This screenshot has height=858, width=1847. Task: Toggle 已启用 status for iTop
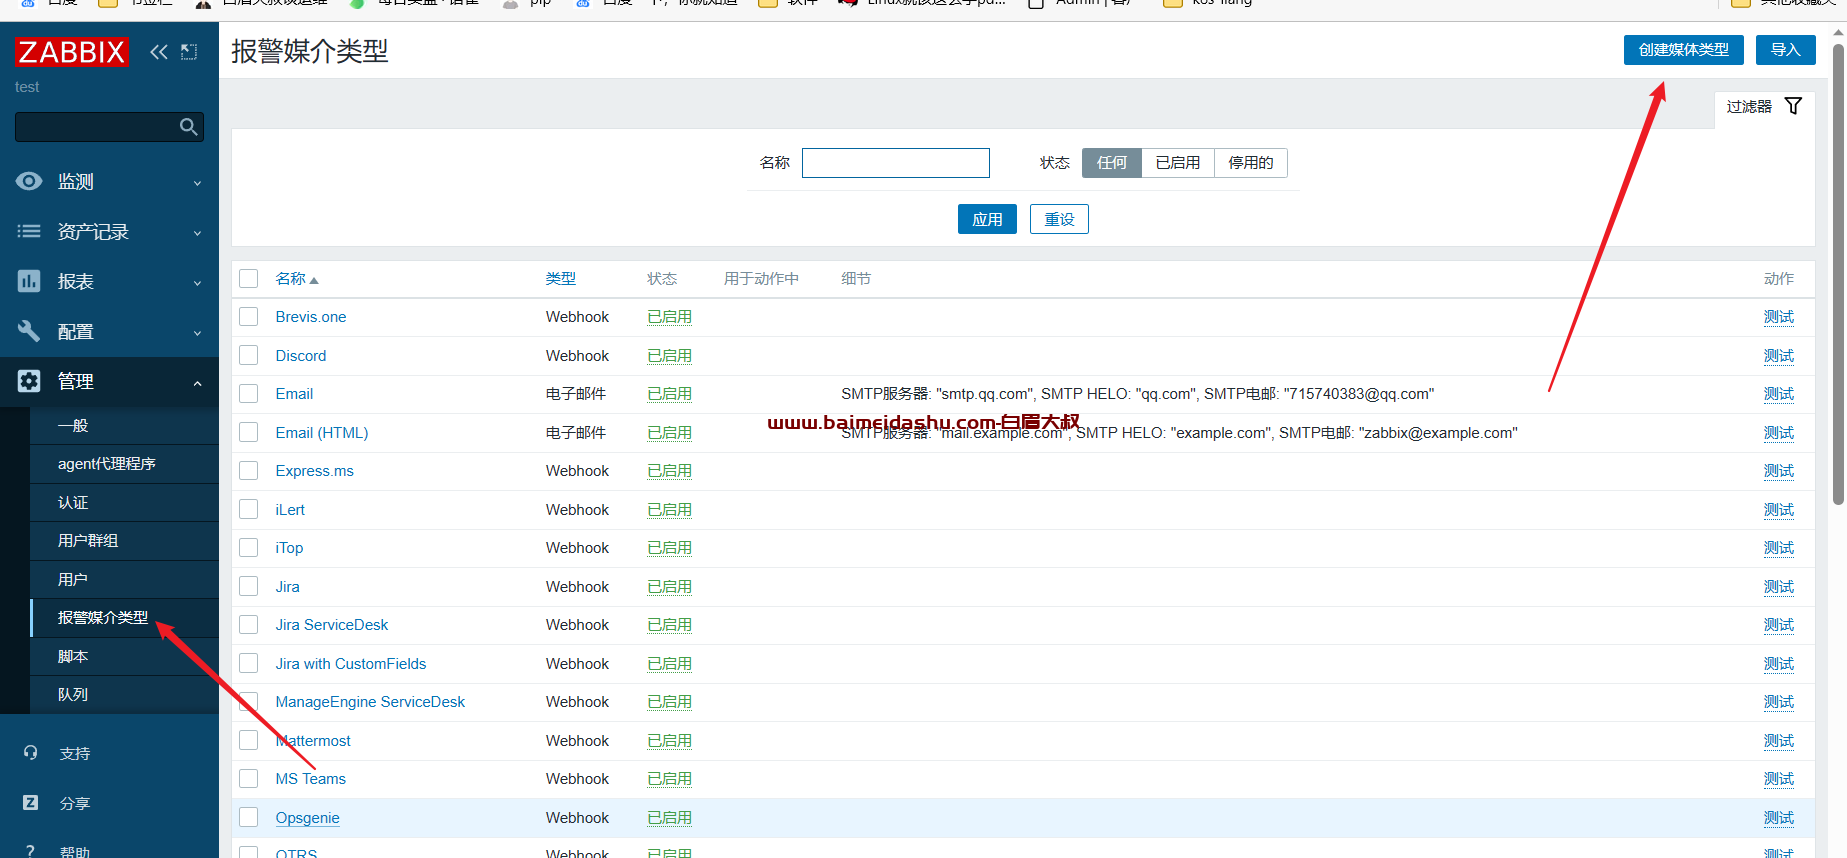click(x=669, y=548)
